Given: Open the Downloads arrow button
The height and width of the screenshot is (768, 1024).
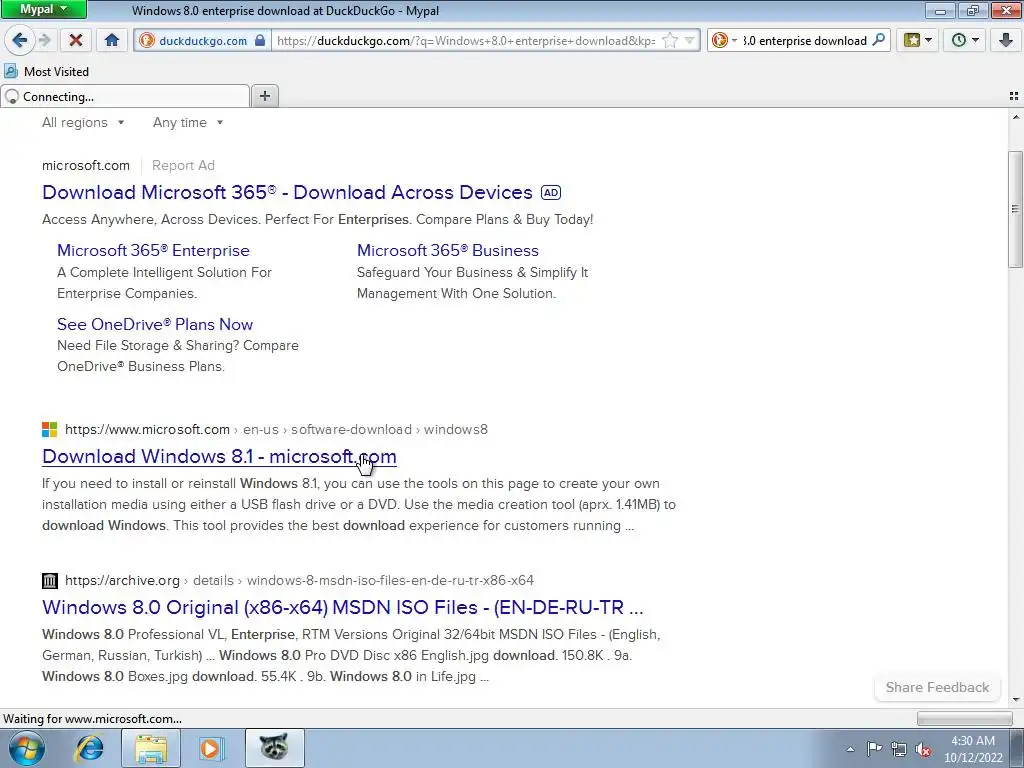Looking at the screenshot, I should point(1006,40).
